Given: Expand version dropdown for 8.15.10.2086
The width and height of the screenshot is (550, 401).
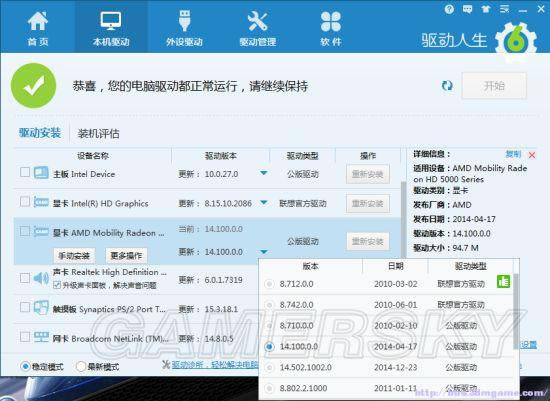Looking at the screenshot, I should pos(264,202).
